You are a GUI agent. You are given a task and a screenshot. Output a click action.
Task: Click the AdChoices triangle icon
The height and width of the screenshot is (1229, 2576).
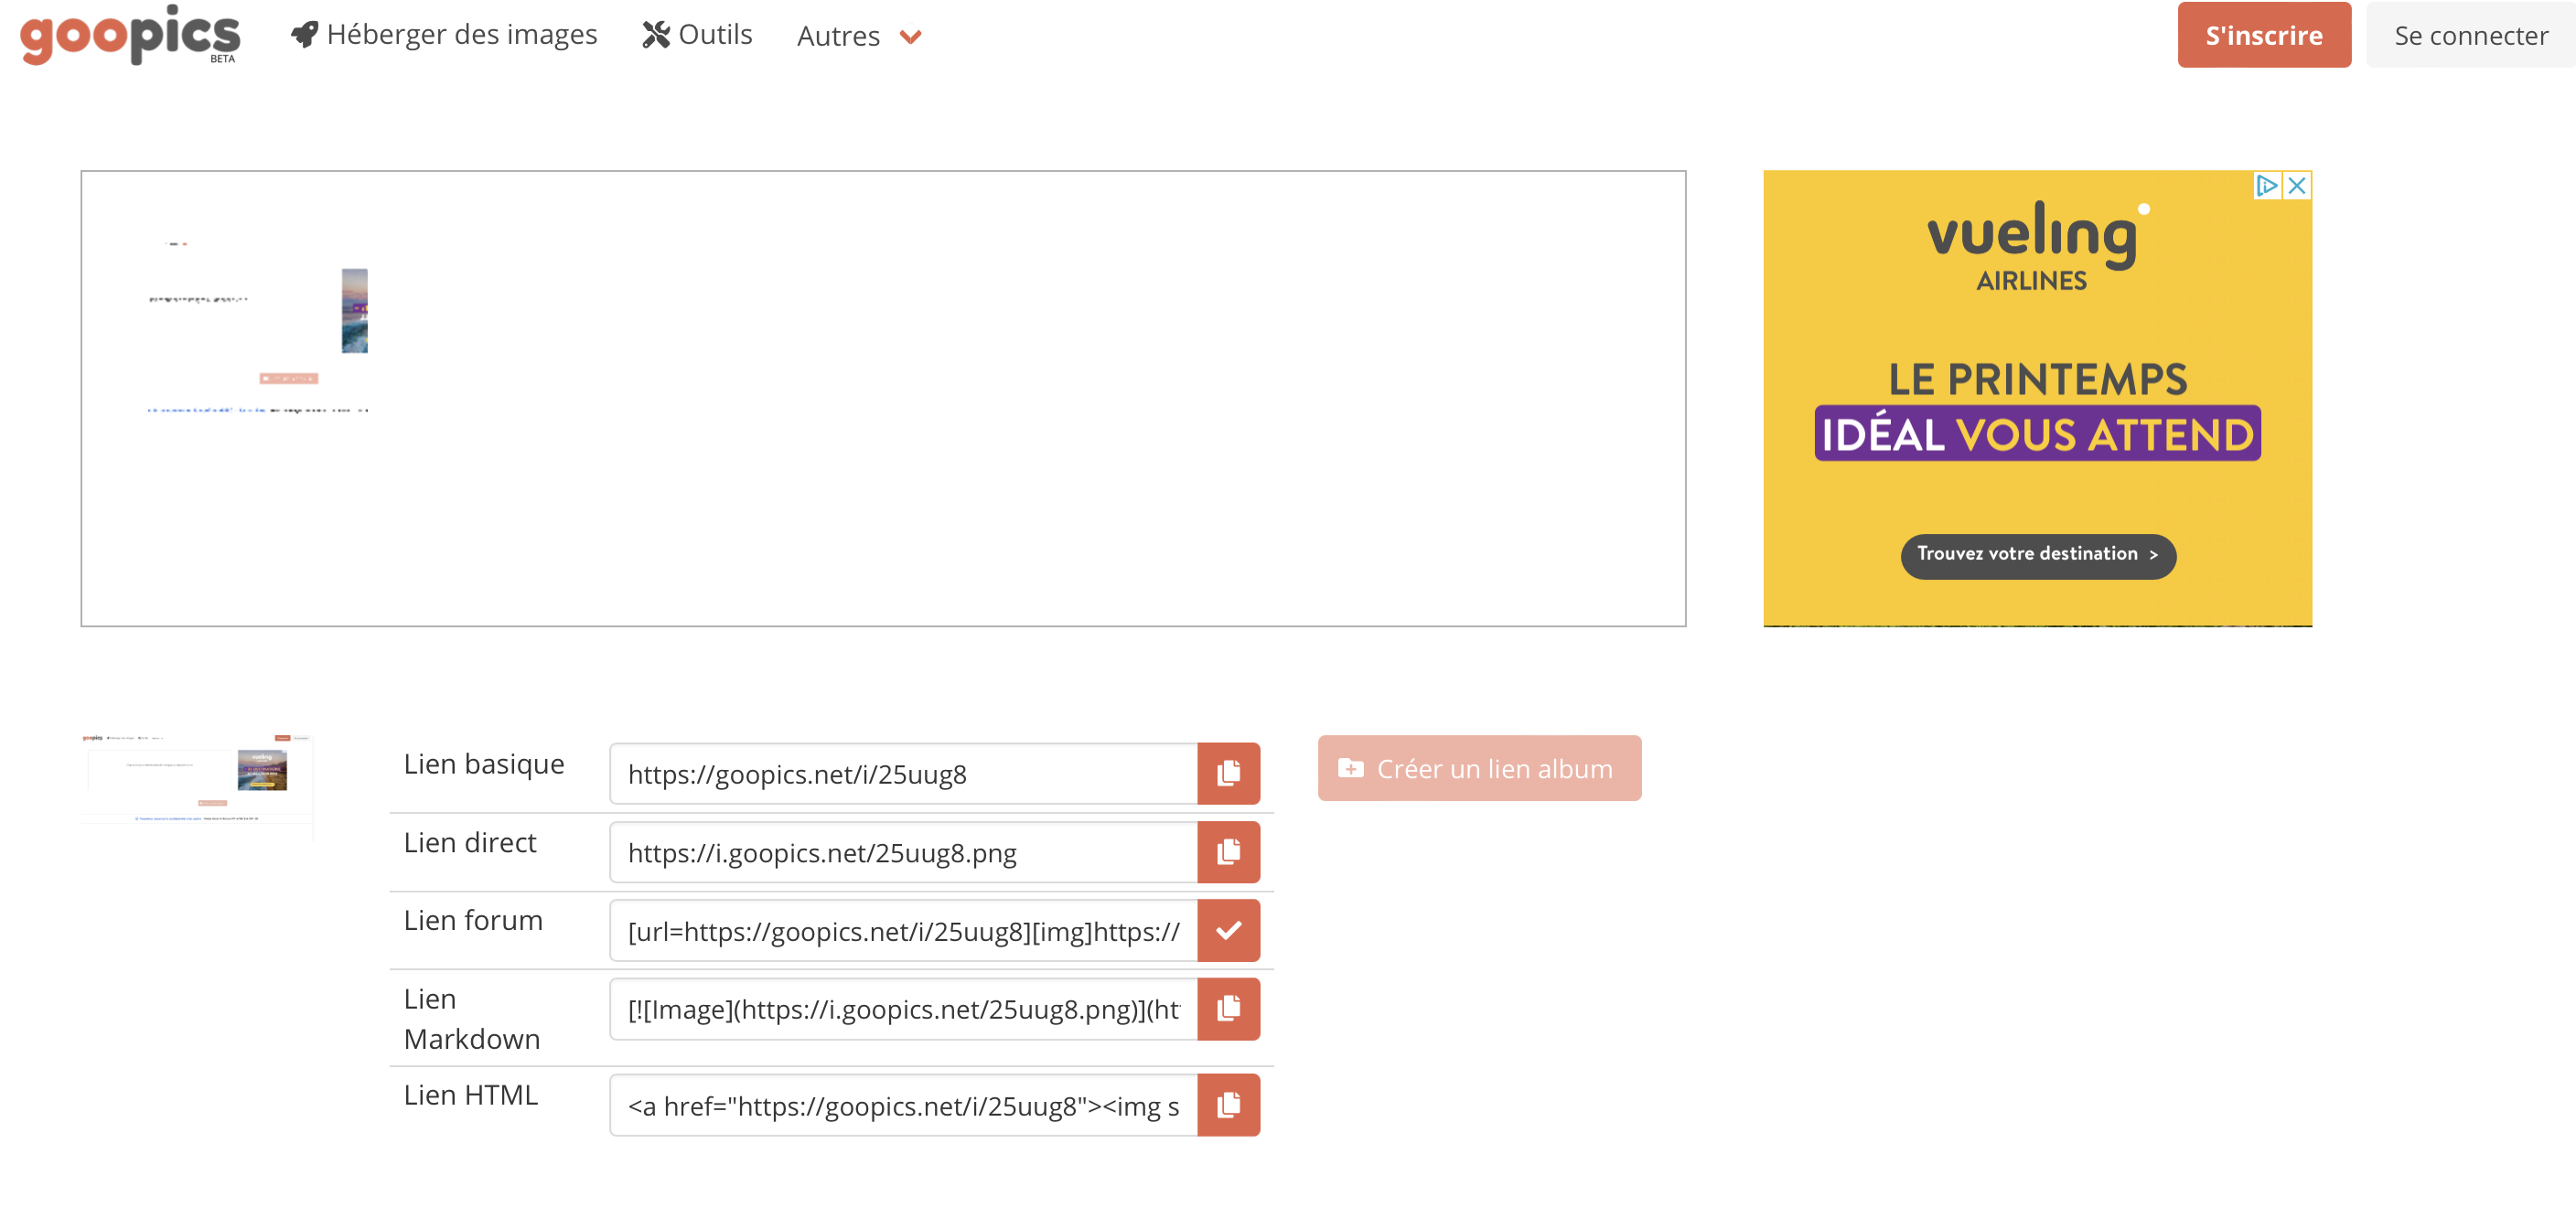coord(2267,185)
